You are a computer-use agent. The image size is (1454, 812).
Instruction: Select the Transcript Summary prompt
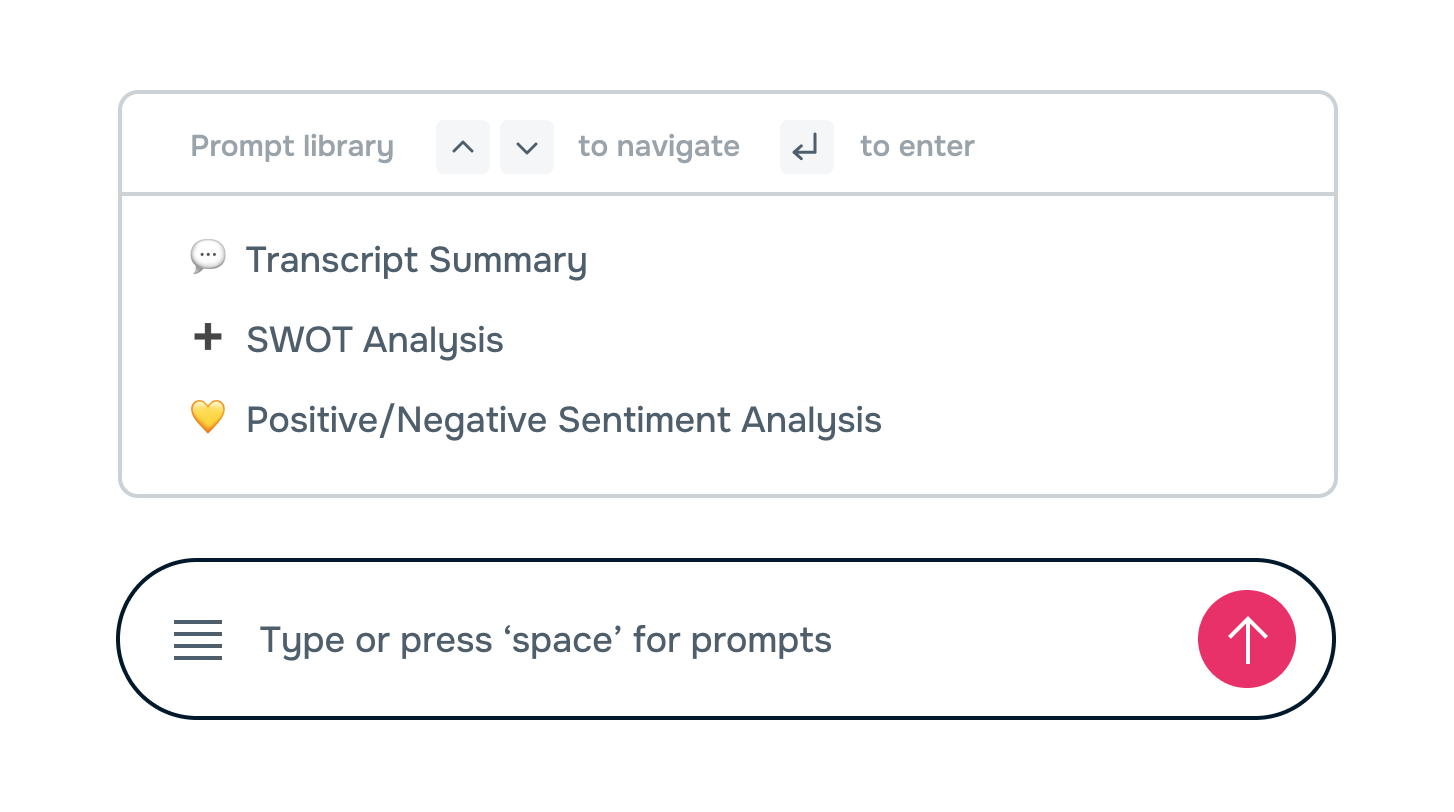click(416, 260)
